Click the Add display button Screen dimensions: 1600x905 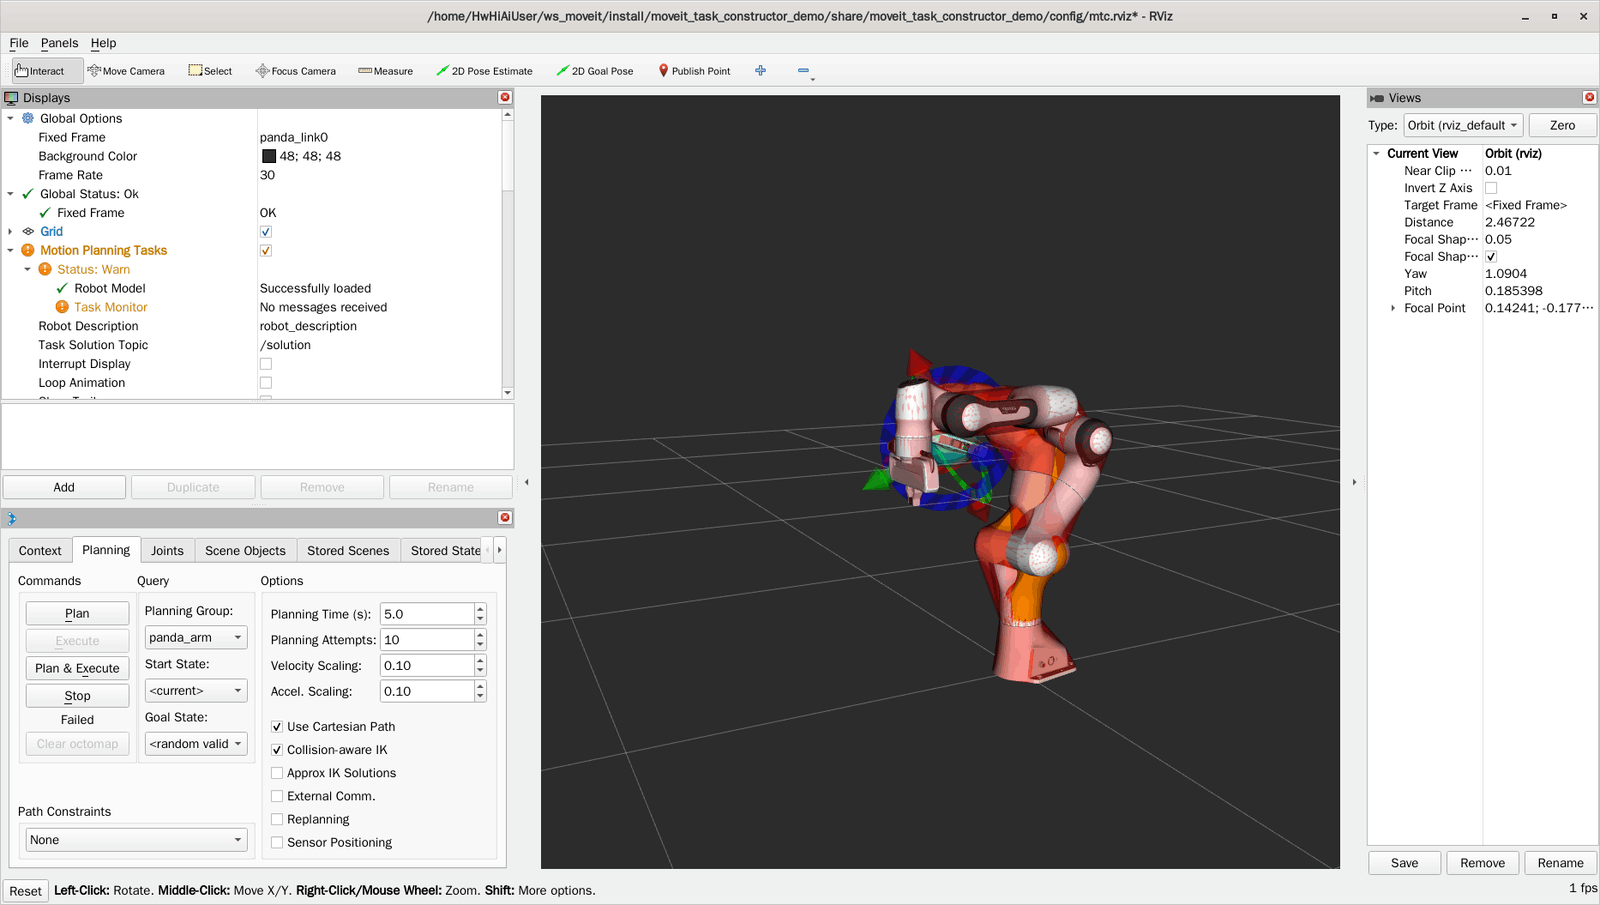64,487
